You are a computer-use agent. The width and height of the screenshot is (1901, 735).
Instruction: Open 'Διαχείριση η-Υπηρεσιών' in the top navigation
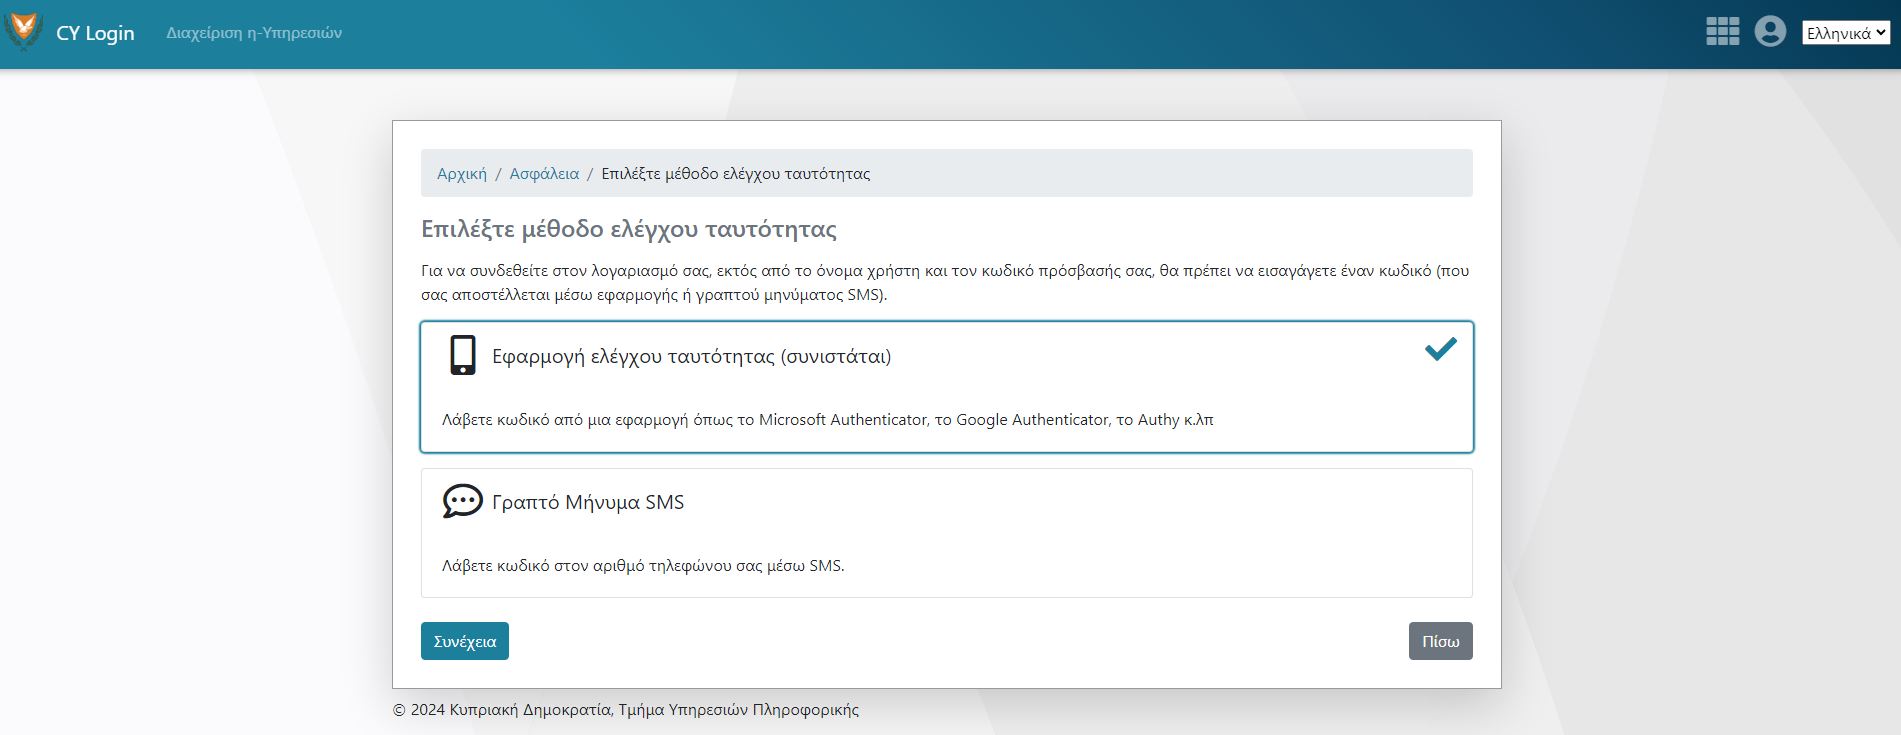[x=254, y=33]
